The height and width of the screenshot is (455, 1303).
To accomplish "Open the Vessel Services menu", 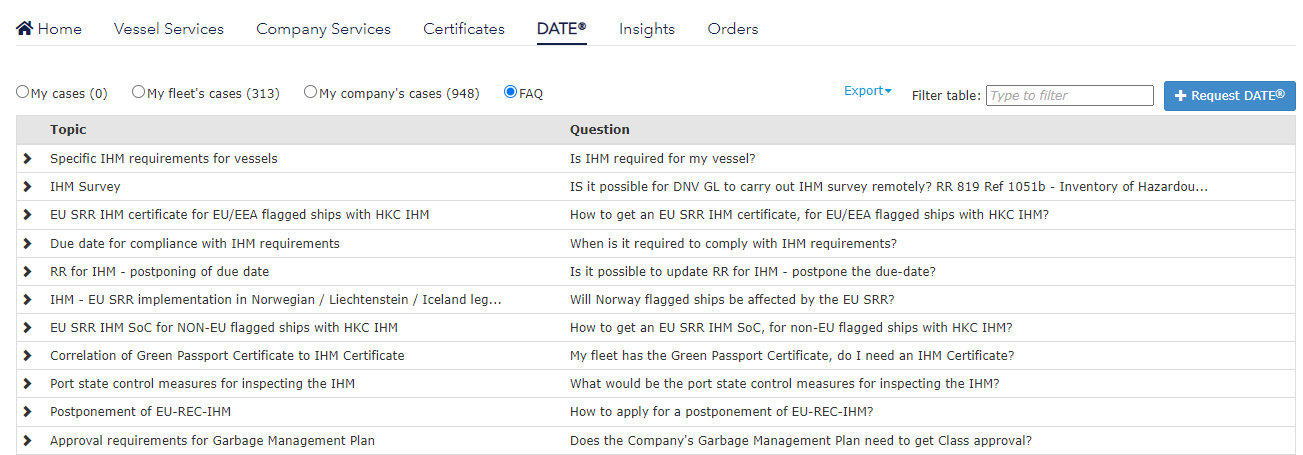I will pyautogui.click(x=169, y=29).
